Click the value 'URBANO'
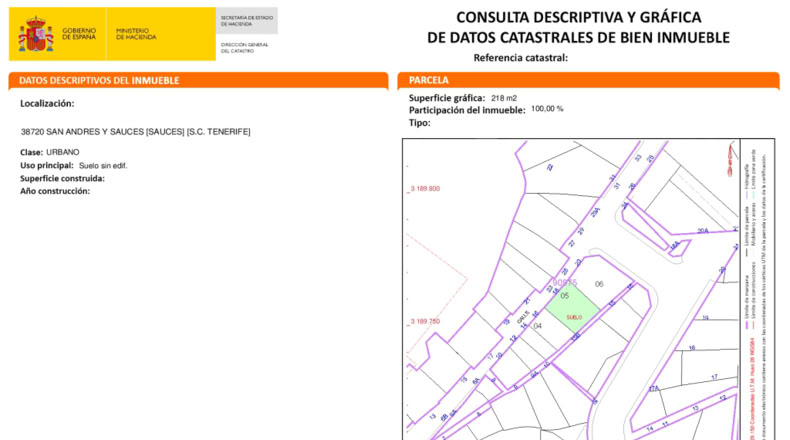790x440 pixels. point(62,152)
